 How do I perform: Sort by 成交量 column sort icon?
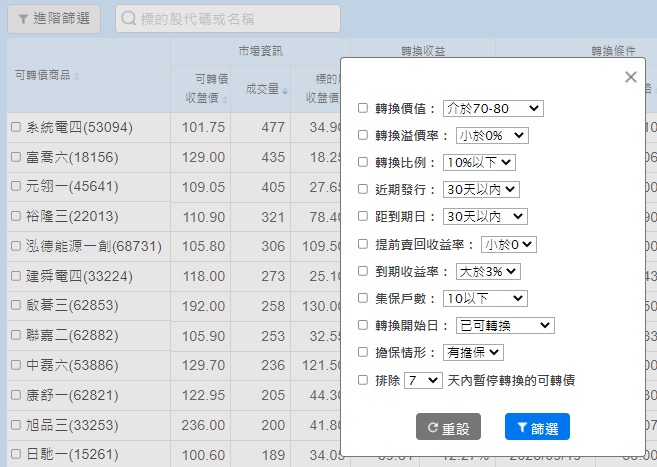pyautogui.click(x=284, y=92)
